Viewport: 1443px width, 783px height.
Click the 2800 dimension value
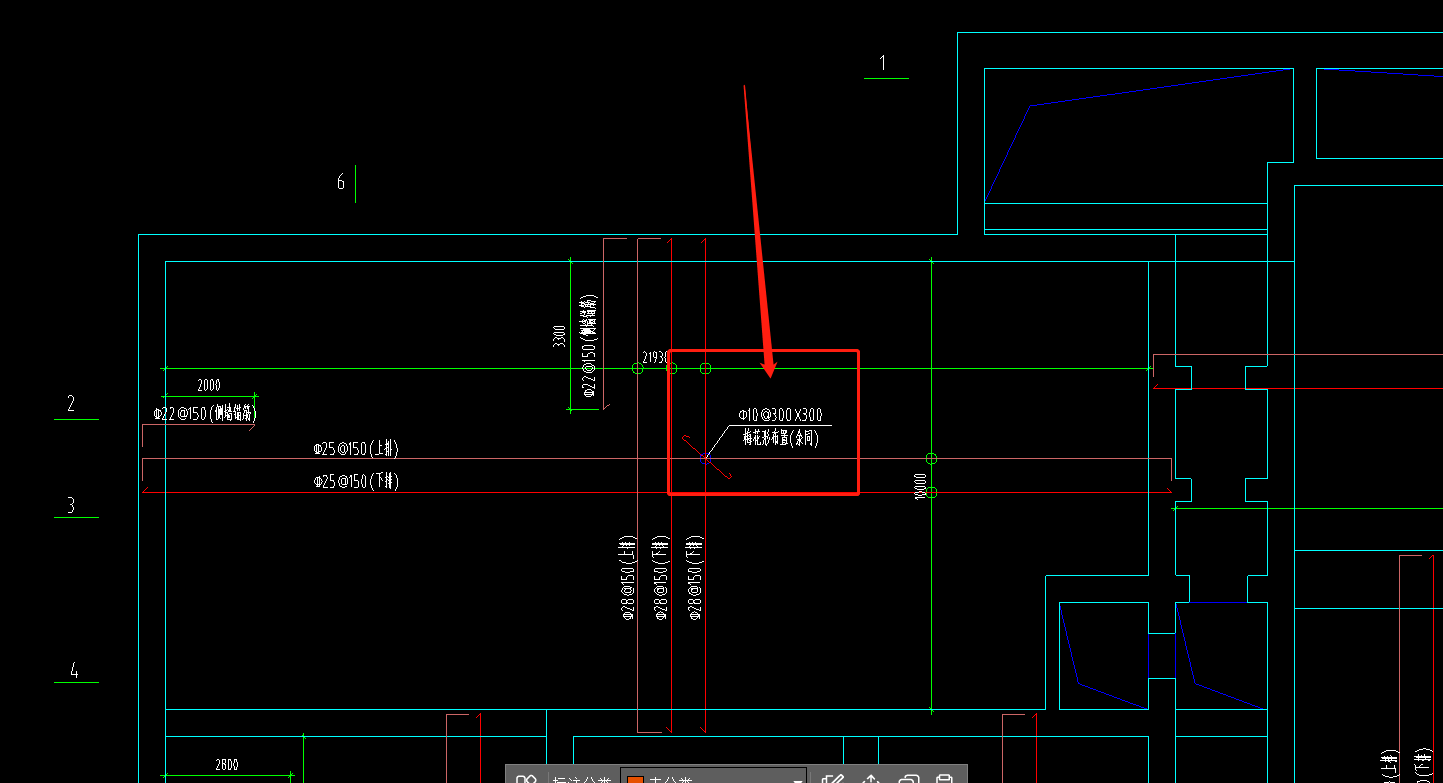[227, 765]
